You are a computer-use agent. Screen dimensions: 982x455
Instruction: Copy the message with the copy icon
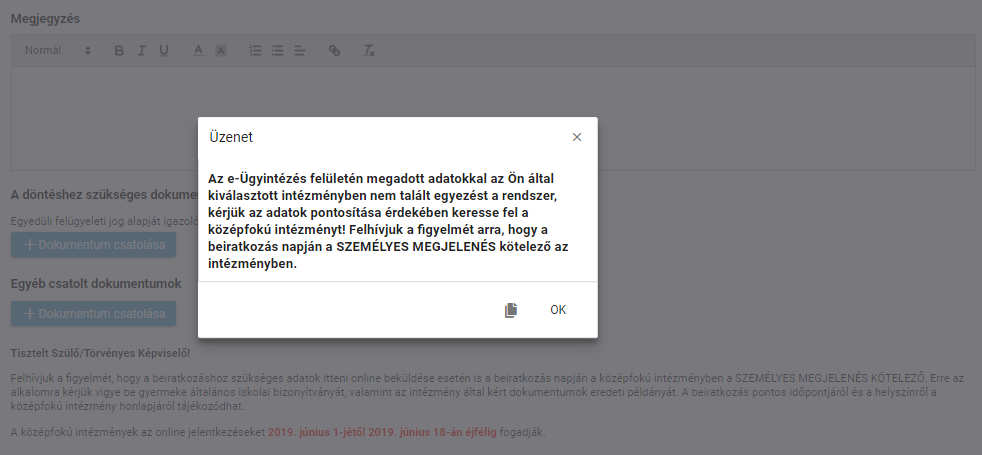[511, 310]
